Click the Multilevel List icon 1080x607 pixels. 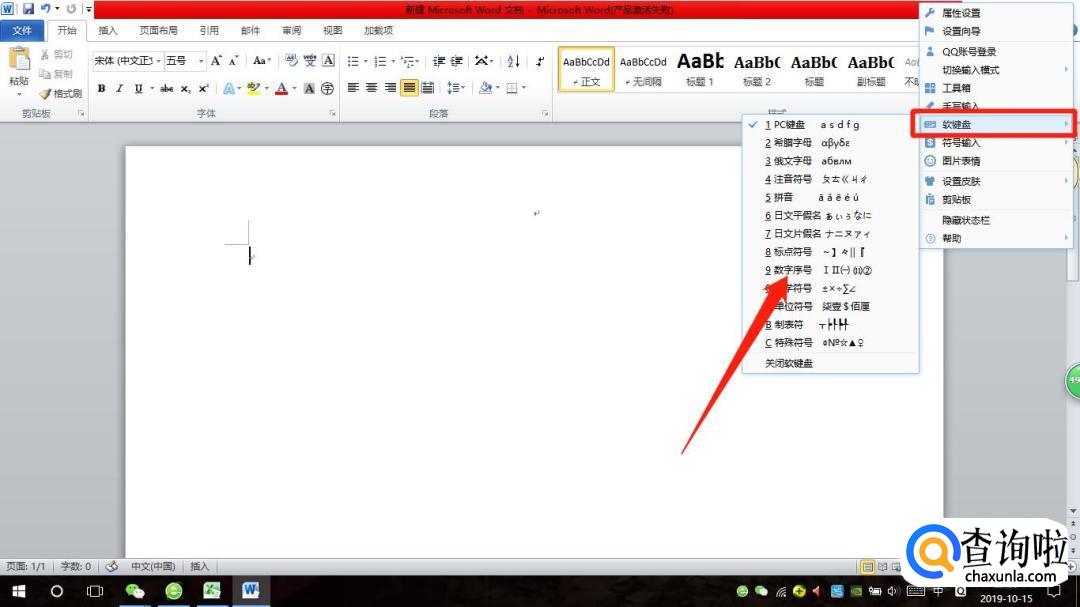pos(408,61)
